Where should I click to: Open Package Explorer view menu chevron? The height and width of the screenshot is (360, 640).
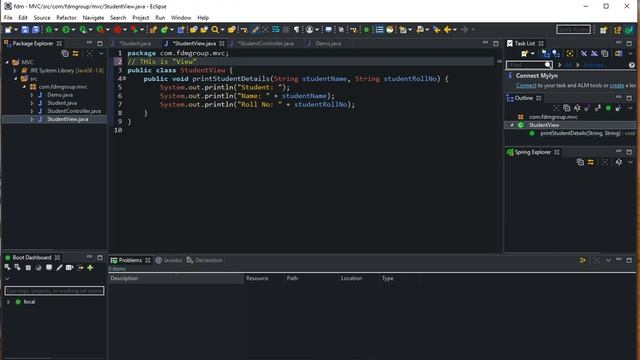coord(101,53)
